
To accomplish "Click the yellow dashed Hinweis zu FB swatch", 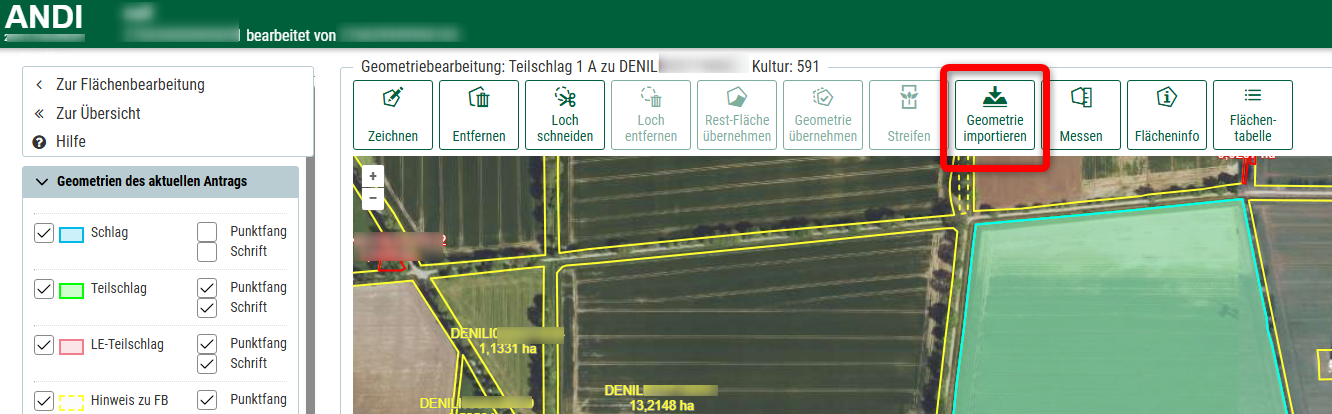I will pyautogui.click(x=71, y=402).
